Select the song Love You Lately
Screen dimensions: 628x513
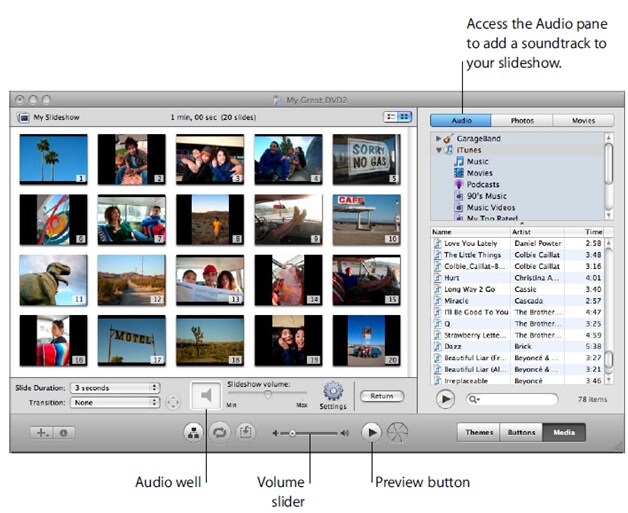[518, 243]
